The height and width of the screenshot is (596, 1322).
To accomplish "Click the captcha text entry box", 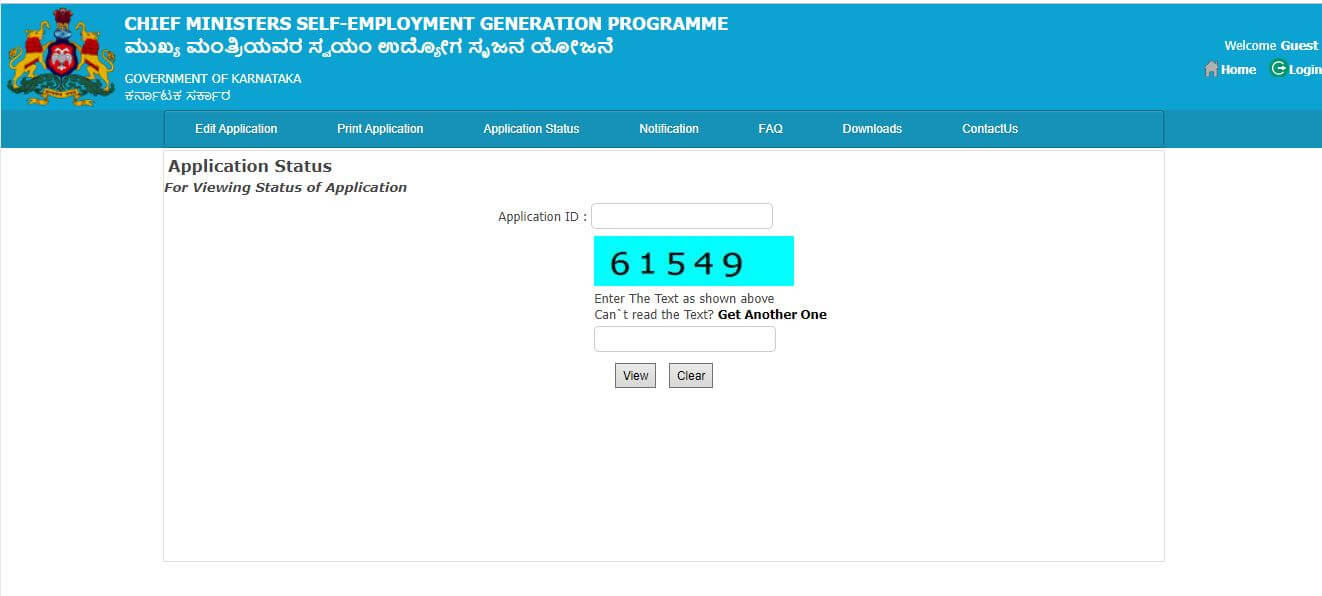I will [684, 338].
